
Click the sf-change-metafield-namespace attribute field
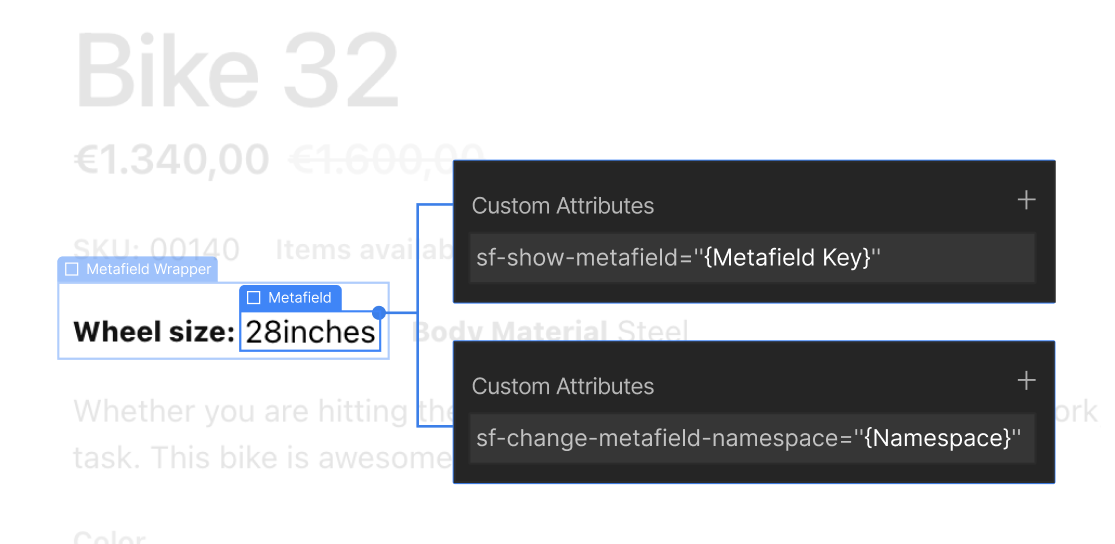click(752, 438)
